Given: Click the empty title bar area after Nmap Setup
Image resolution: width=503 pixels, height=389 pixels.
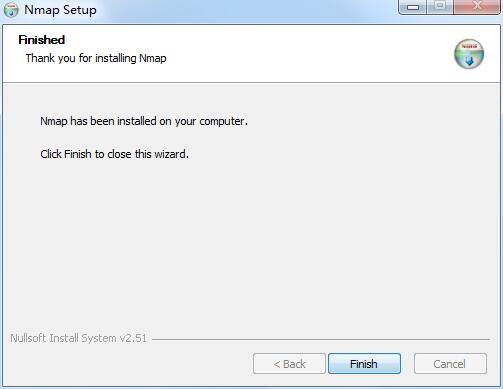Looking at the screenshot, I should (x=247, y=10).
